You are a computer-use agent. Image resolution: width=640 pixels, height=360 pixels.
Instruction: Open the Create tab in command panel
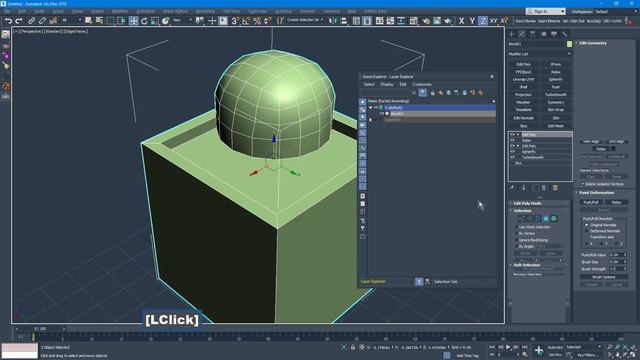point(511,34)
